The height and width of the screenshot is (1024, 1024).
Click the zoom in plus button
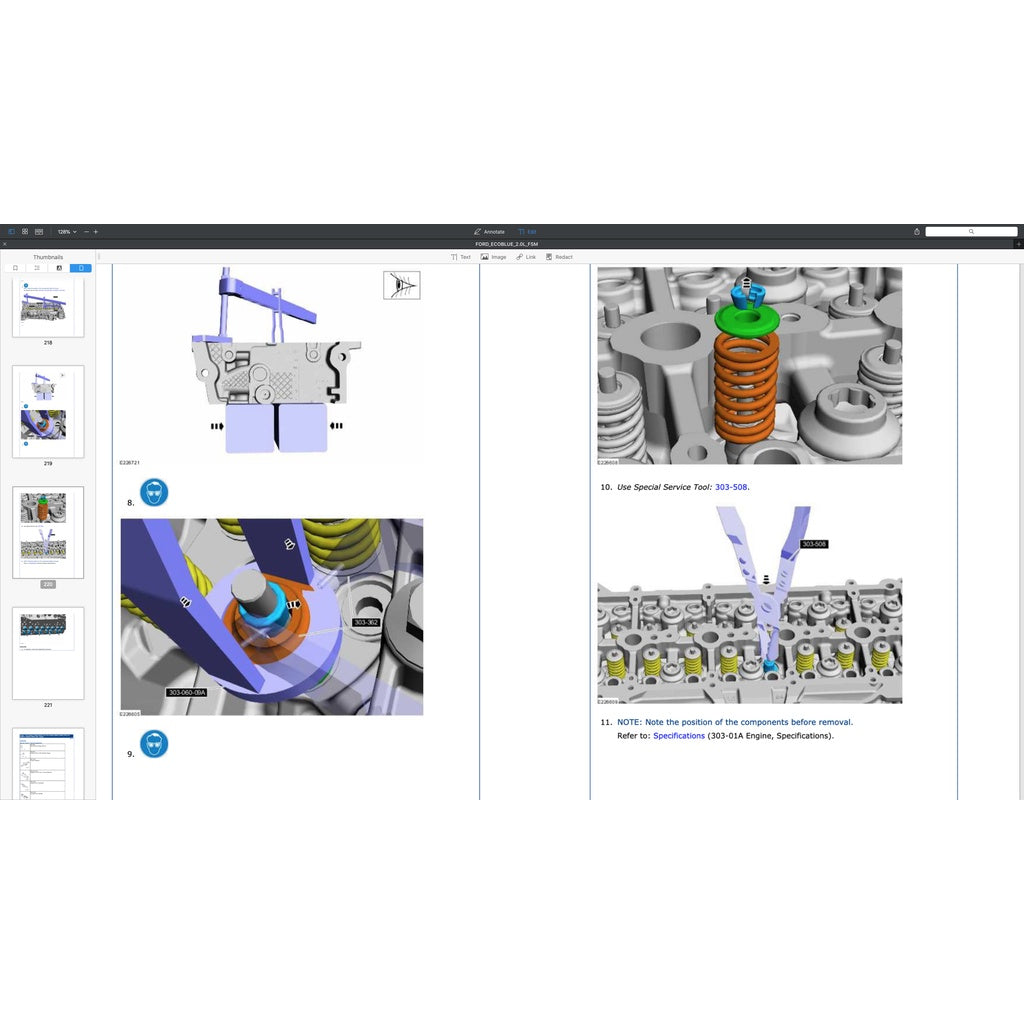(x=96, y=231)
